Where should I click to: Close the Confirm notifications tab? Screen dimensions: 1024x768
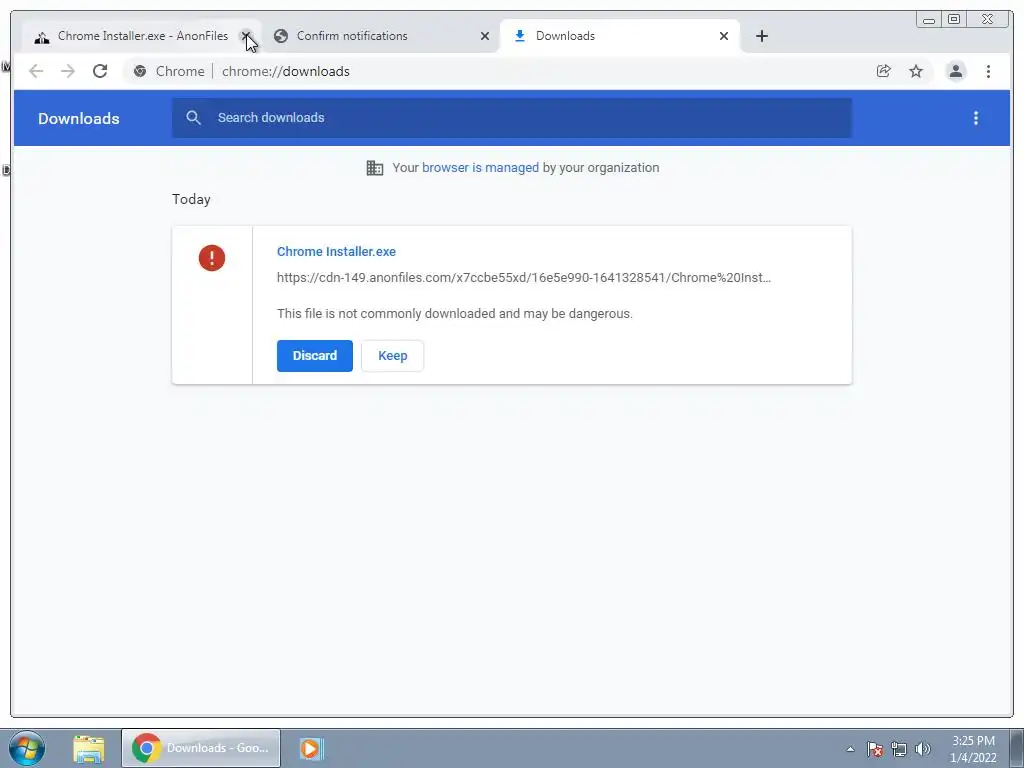[x=485, y=36]
